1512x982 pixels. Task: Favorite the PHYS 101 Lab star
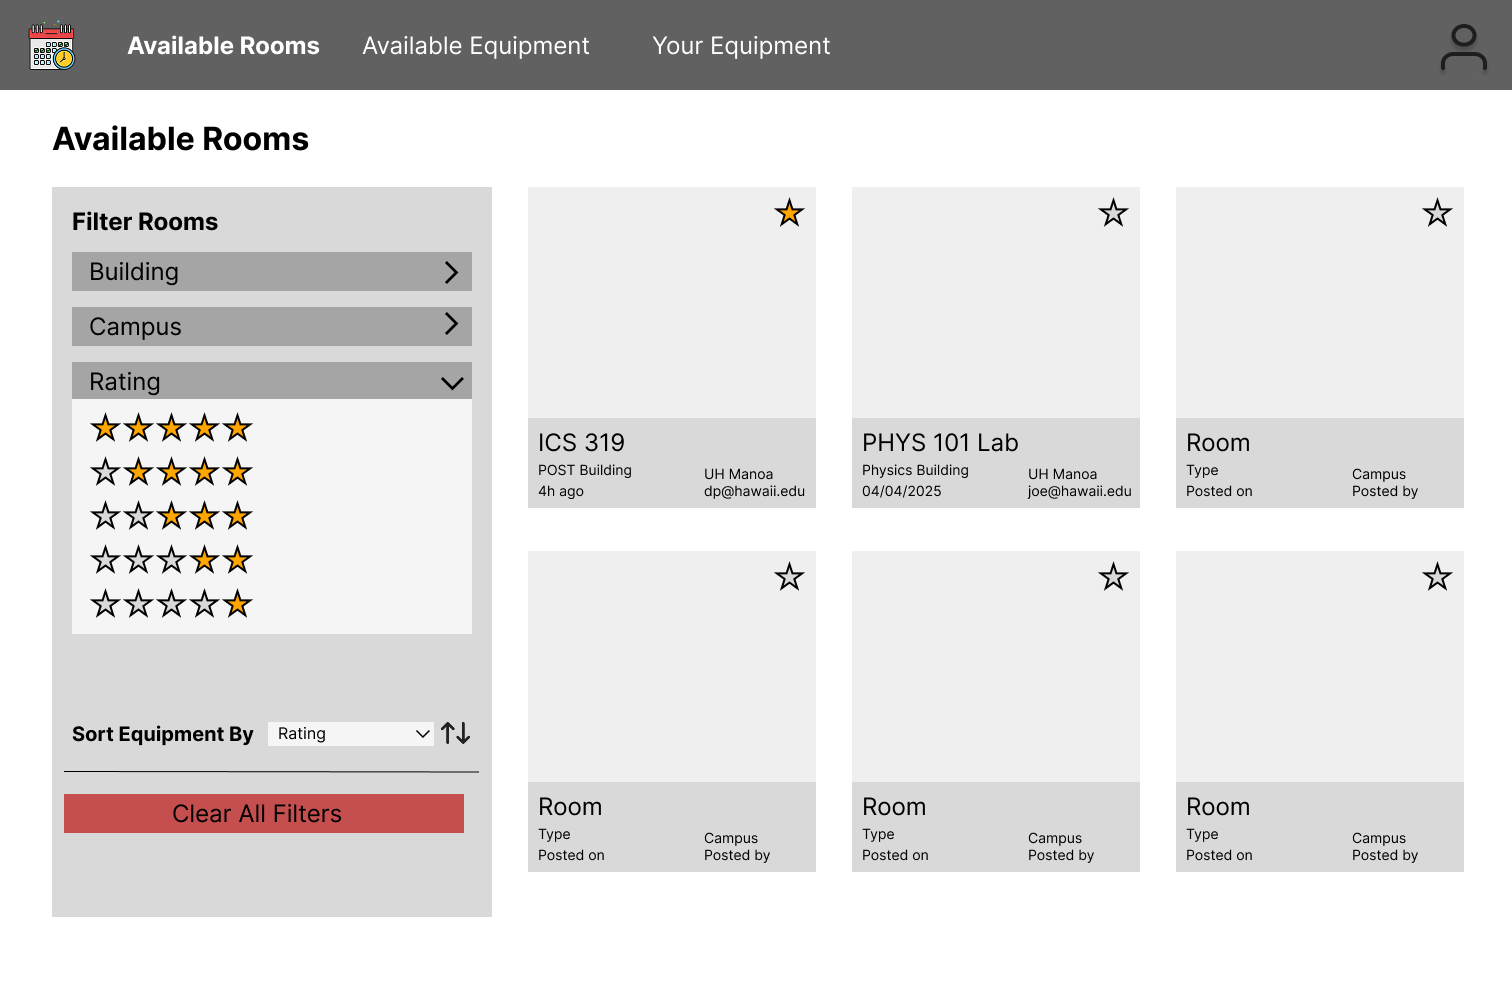coord(1113,213)
